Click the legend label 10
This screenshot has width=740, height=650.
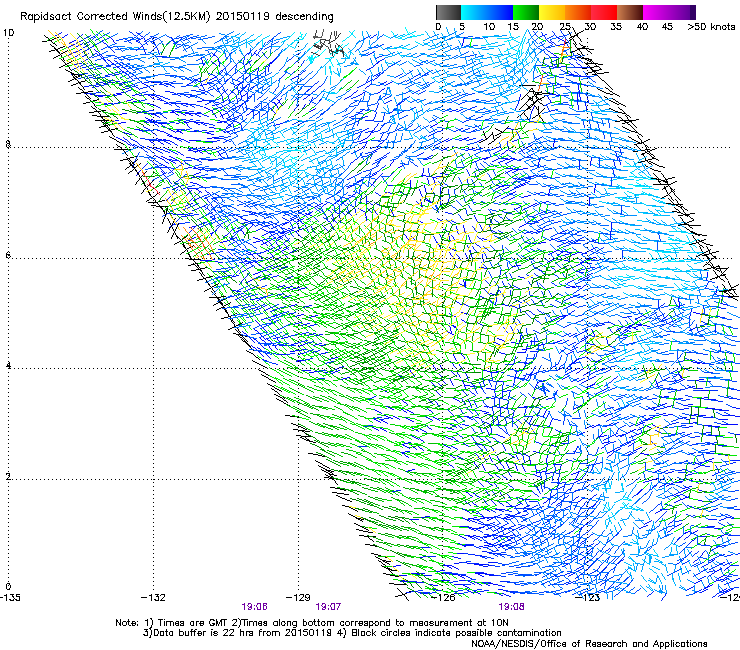489,27
